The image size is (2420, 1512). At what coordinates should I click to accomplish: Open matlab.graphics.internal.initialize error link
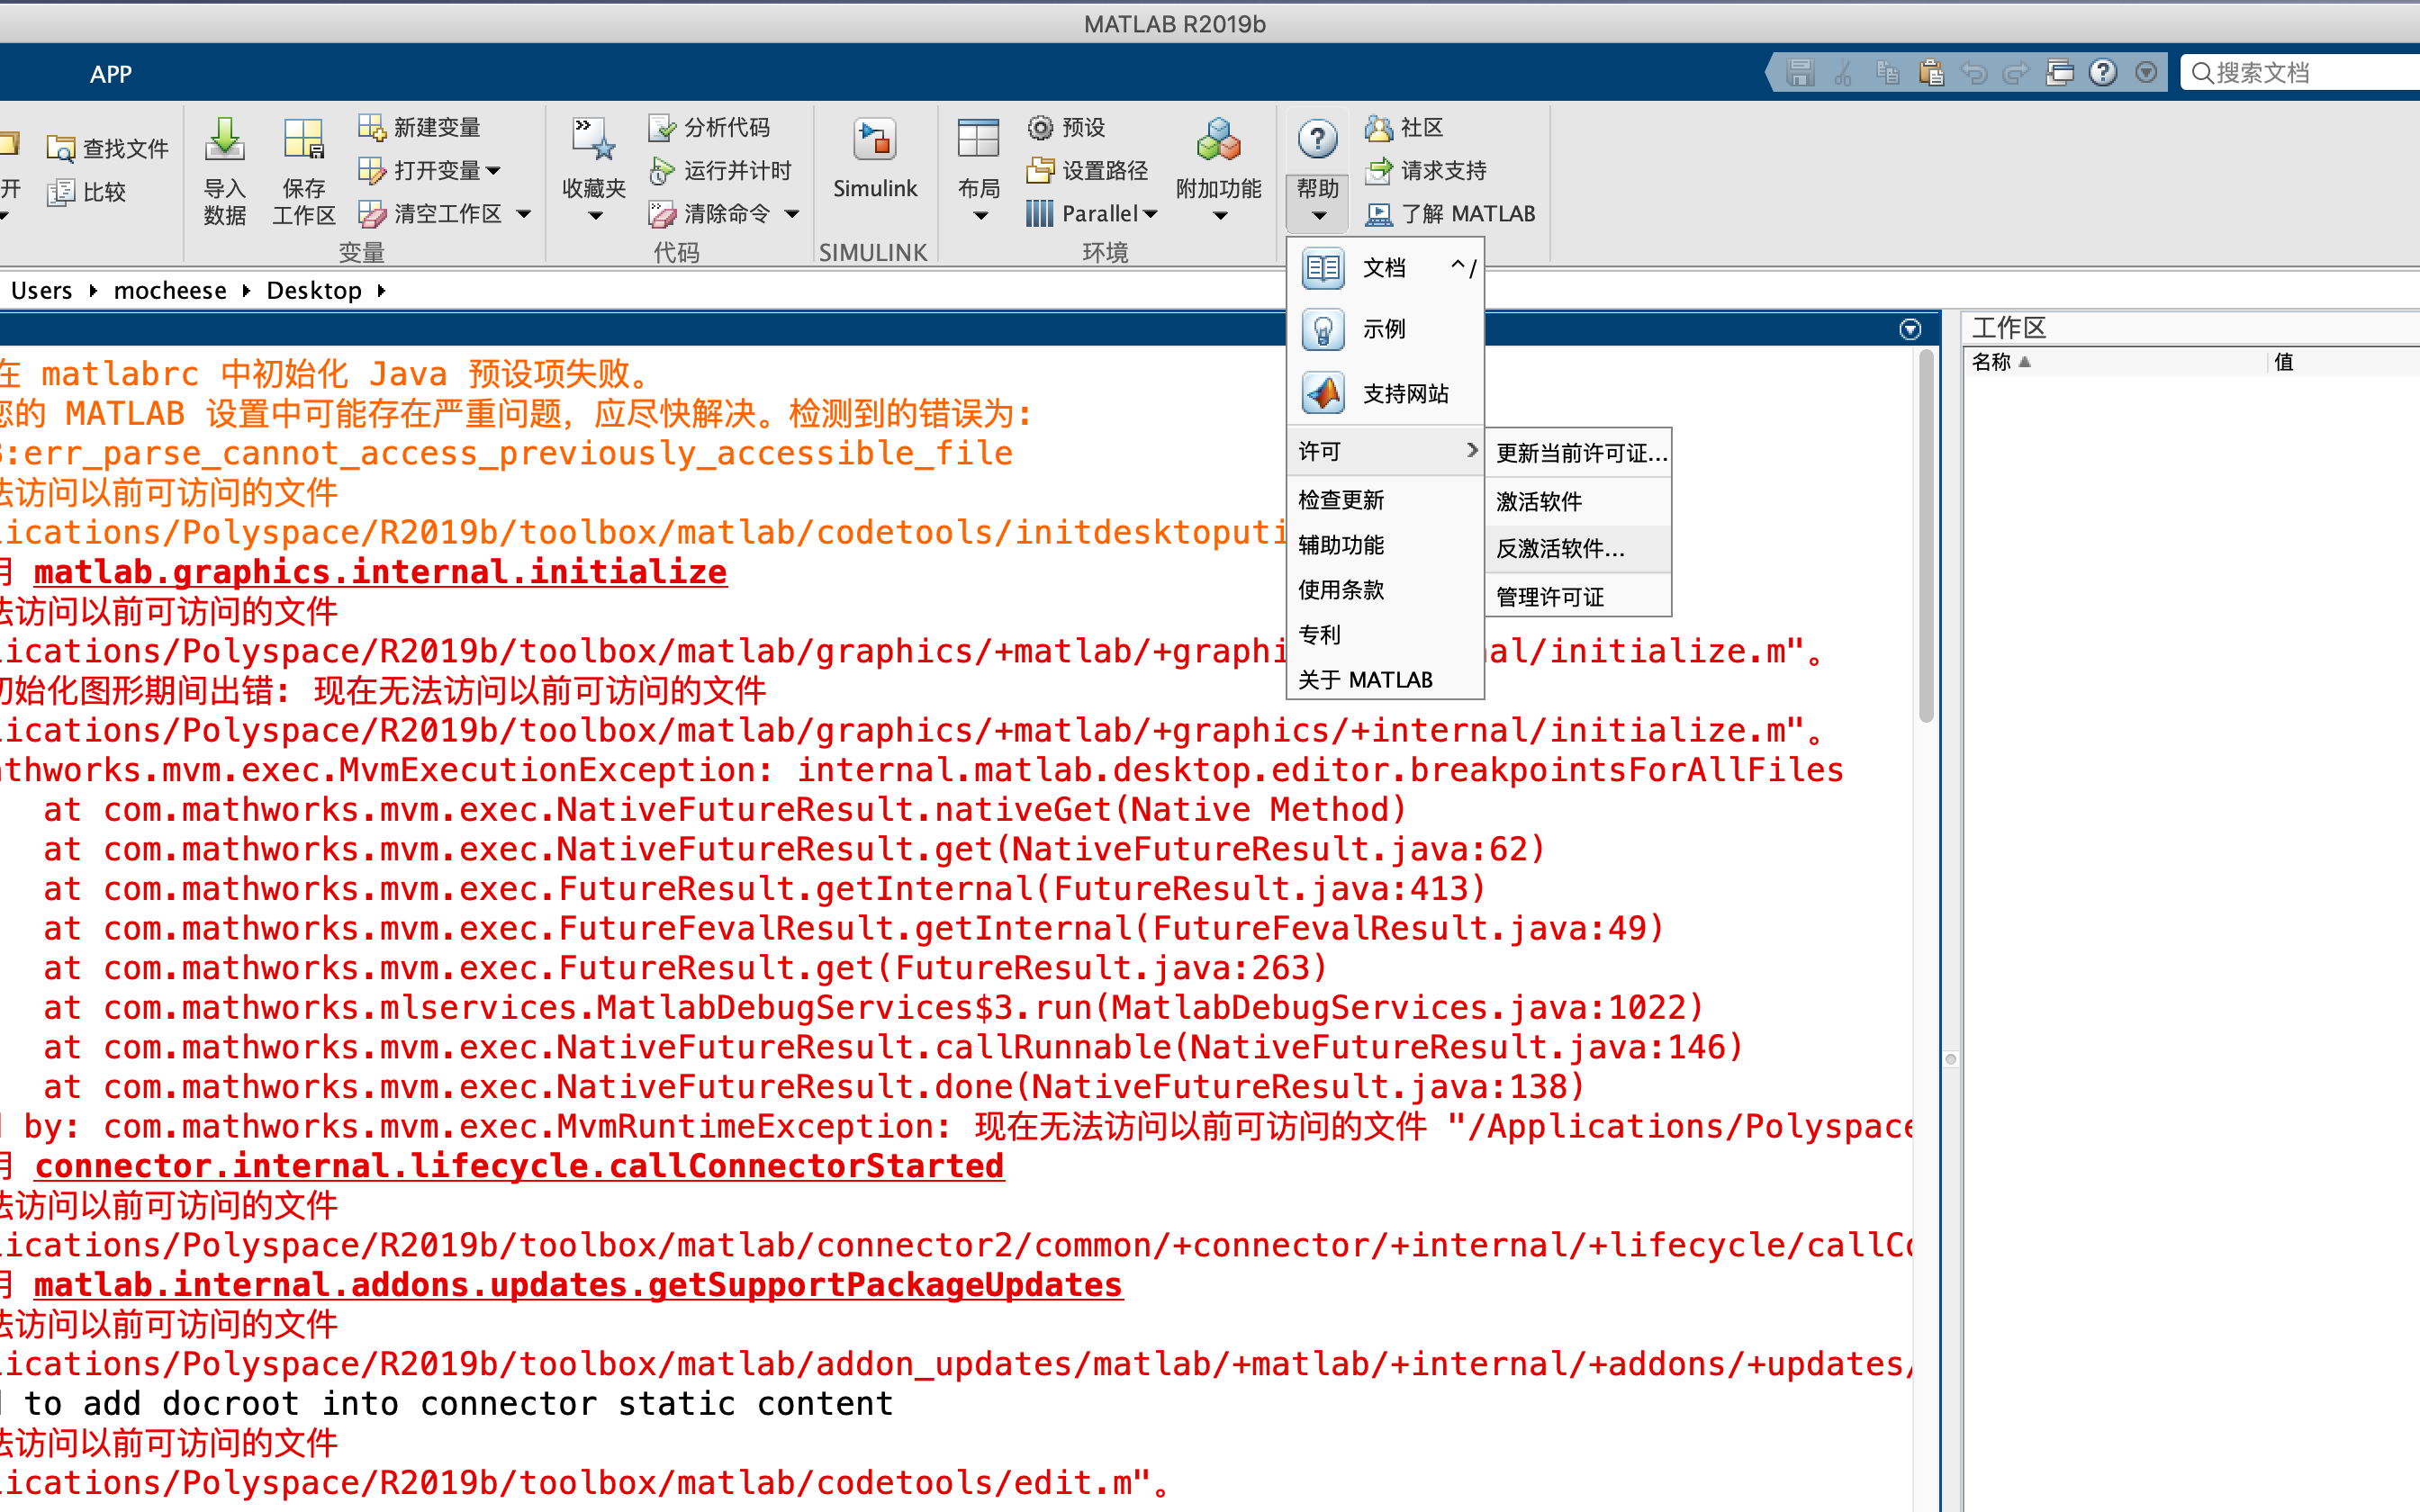click(380, 572)
